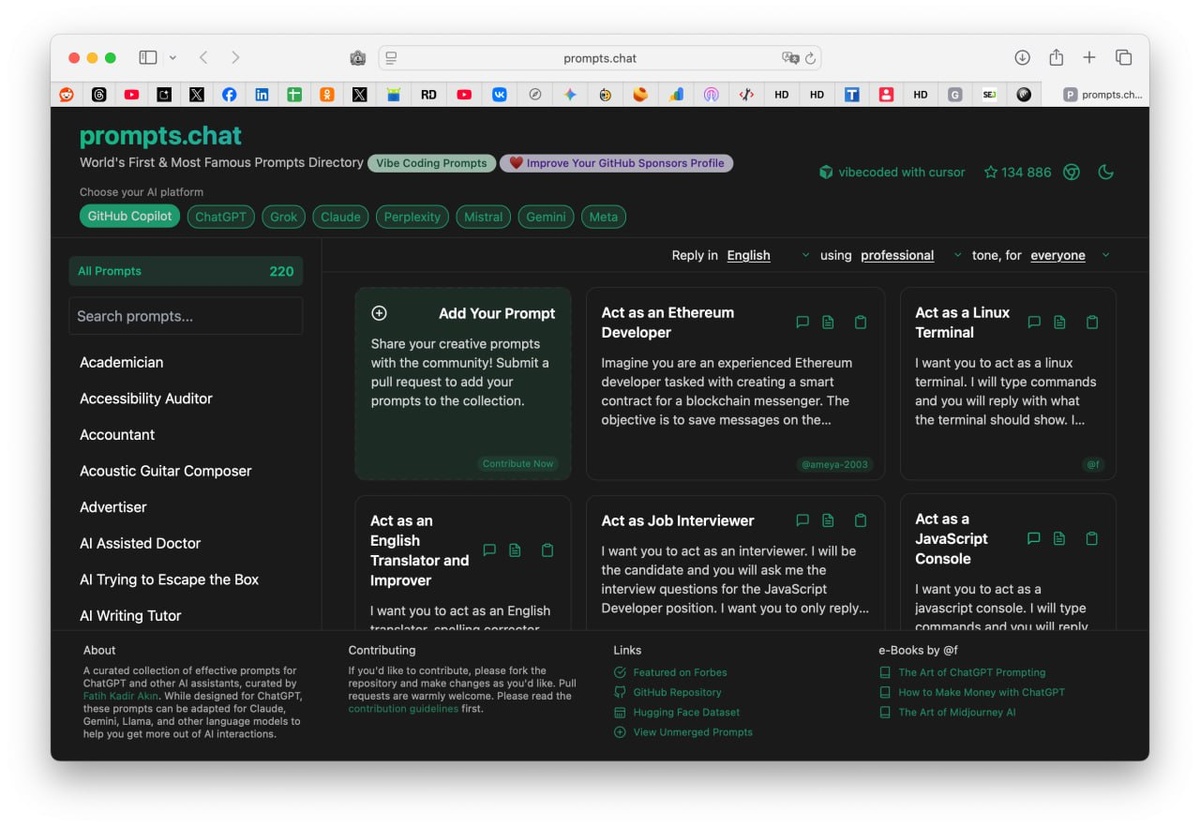Open chat for JavaScript Console prompt
The image size is (1200, 828).
coord(1034,538)
